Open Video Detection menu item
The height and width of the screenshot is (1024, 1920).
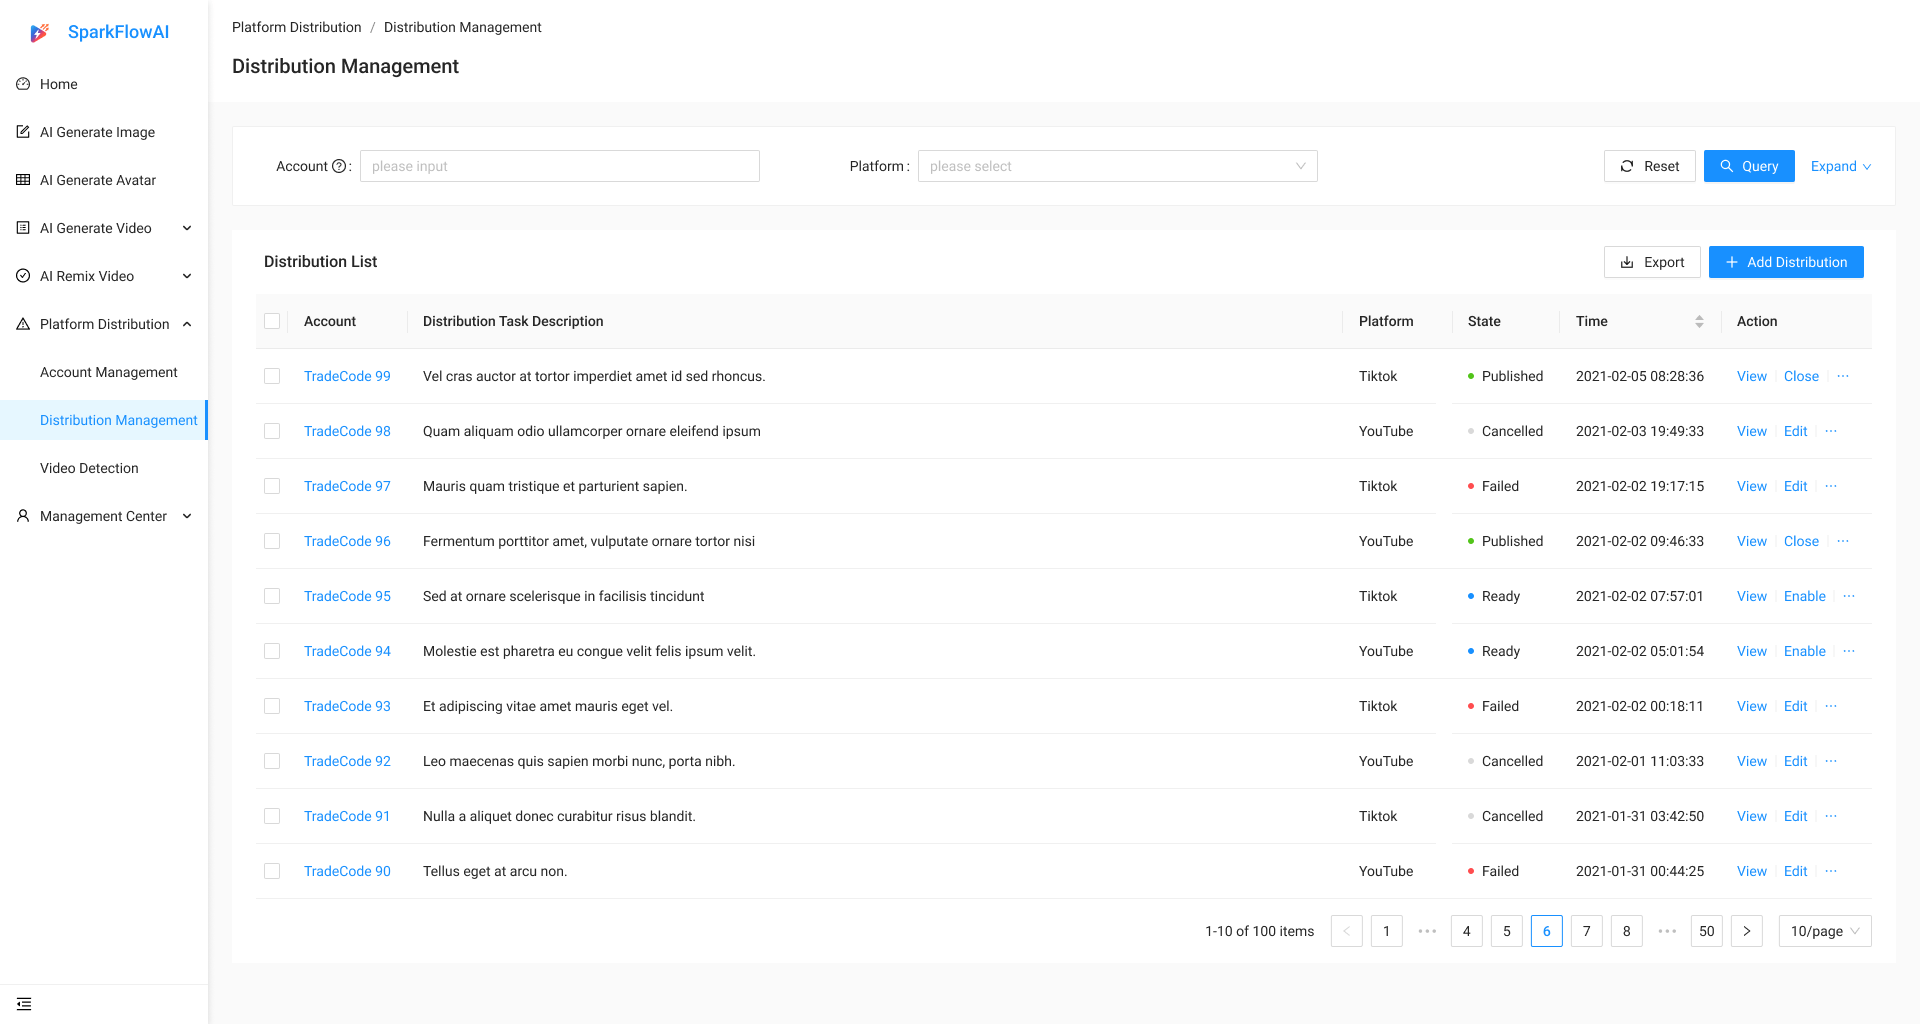[89, 468]
